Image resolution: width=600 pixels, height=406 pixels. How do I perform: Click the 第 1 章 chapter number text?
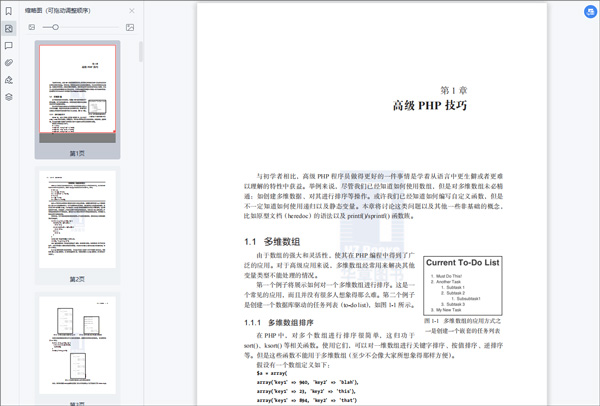(x=453, y=90)
